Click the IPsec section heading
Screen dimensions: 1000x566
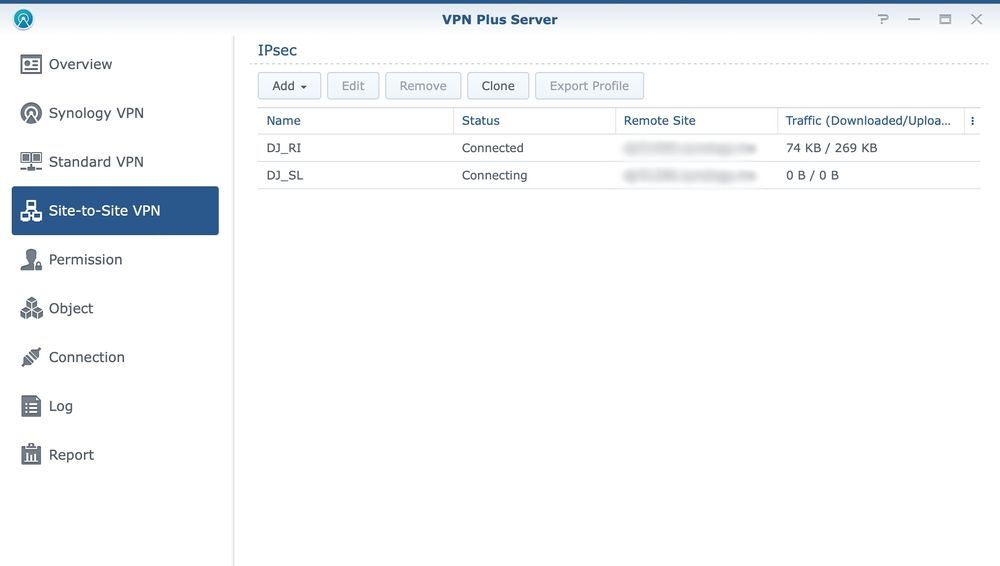point(277,50)
